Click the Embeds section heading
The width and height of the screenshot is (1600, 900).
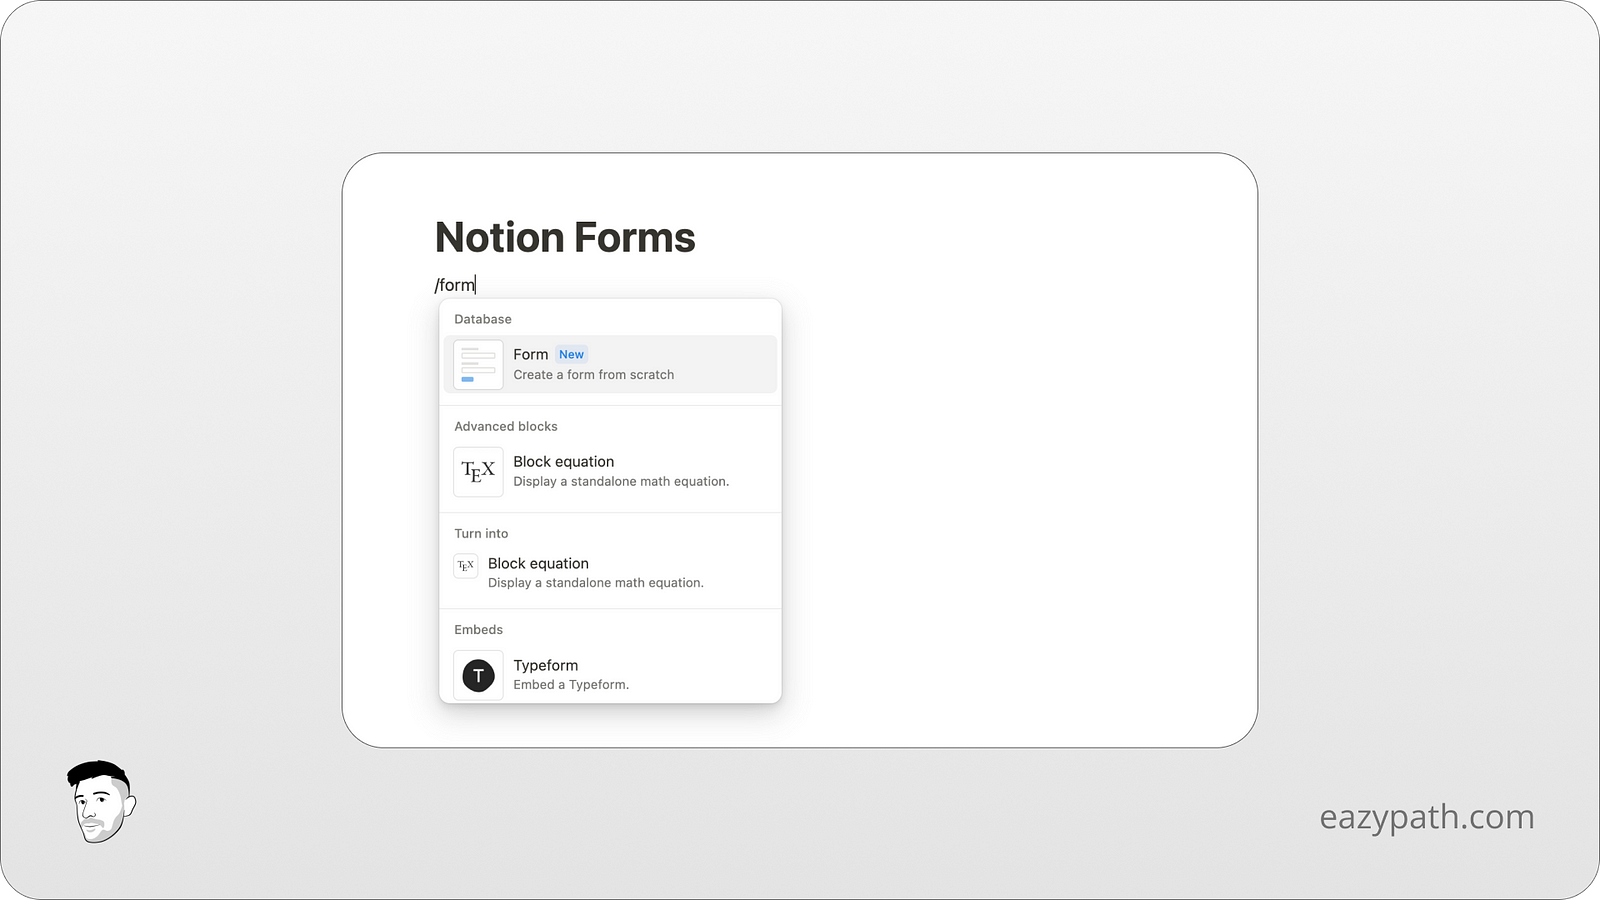pyautogui.click(x=479, y=629)
